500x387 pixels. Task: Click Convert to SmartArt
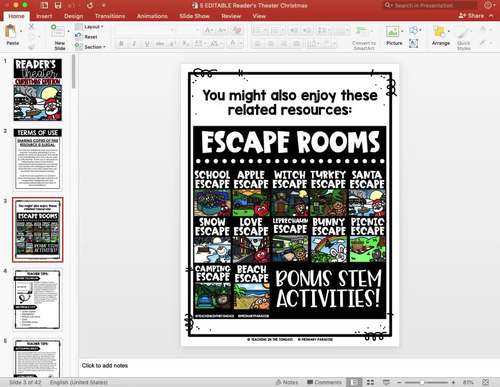[x=364, y=37]
